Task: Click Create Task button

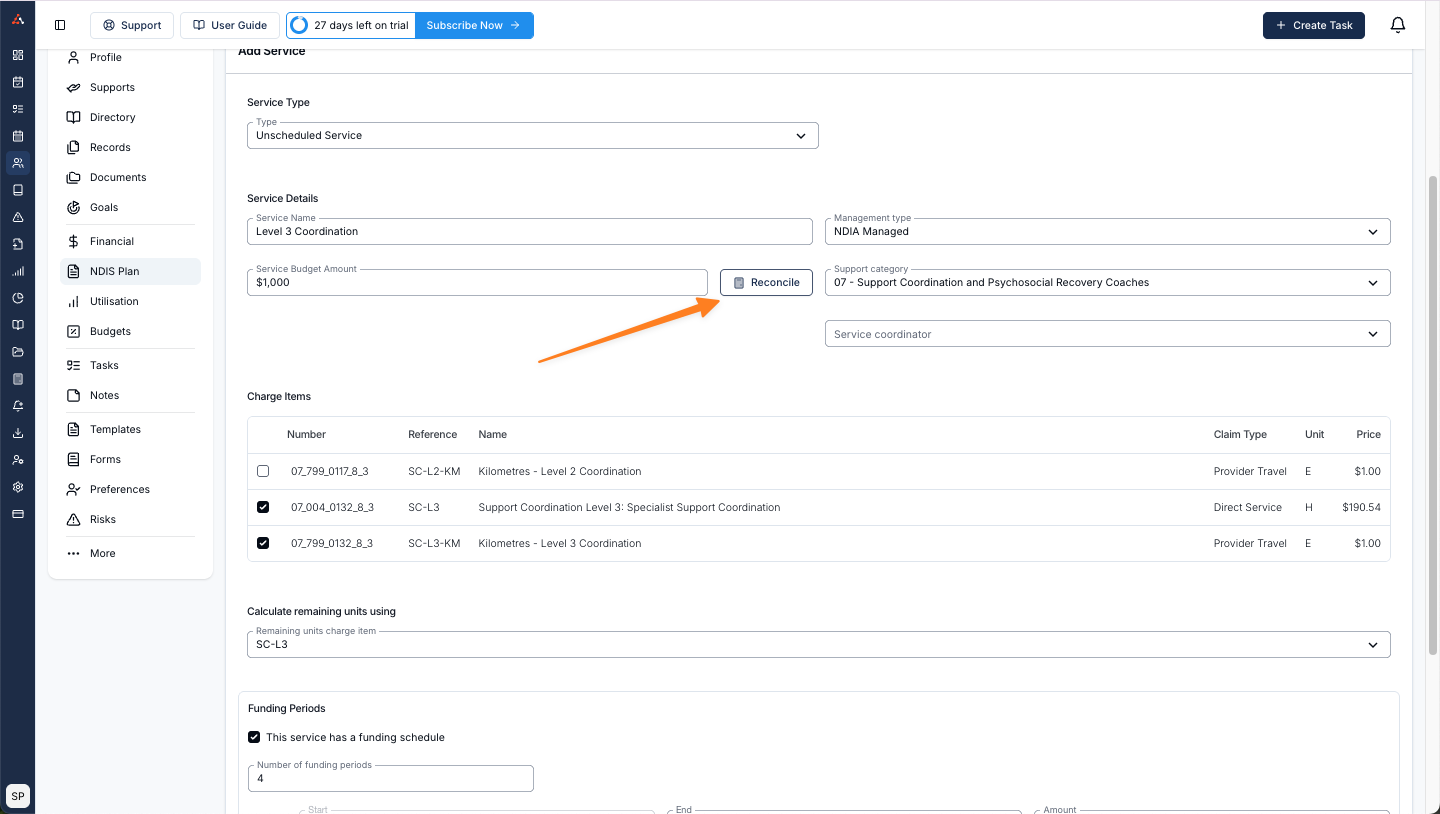Action: coord(1314,25)
